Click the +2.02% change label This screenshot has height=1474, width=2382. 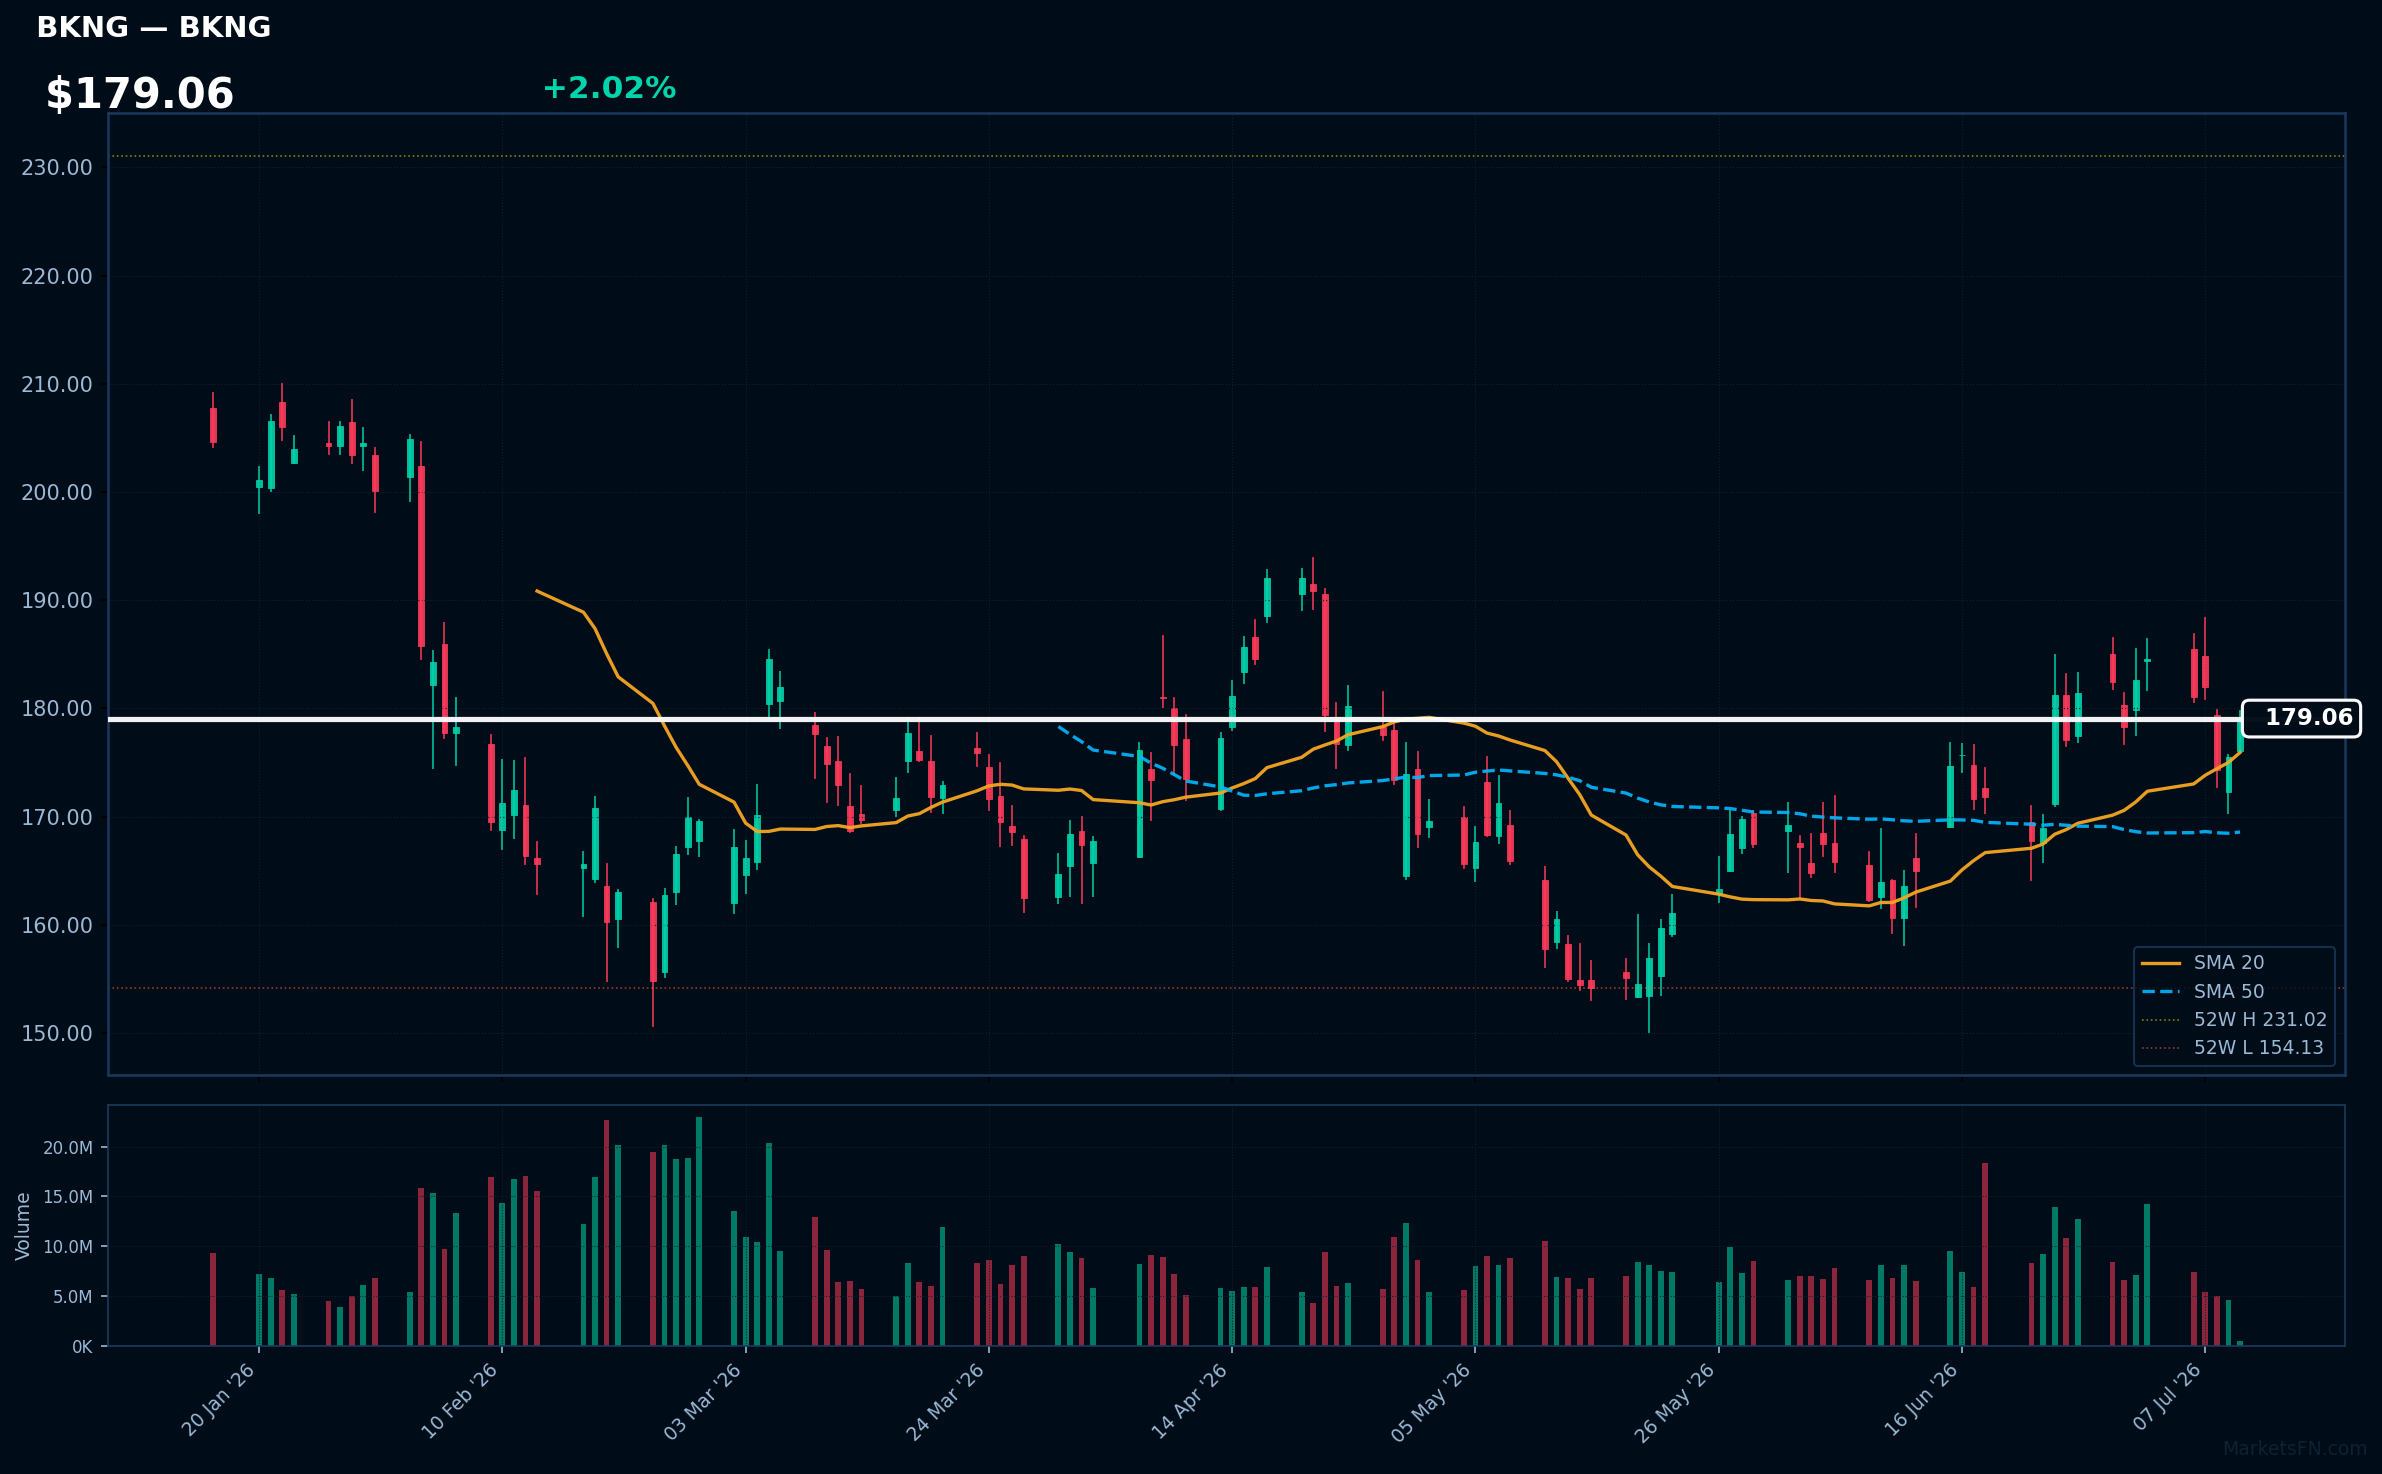click(609, 88)
